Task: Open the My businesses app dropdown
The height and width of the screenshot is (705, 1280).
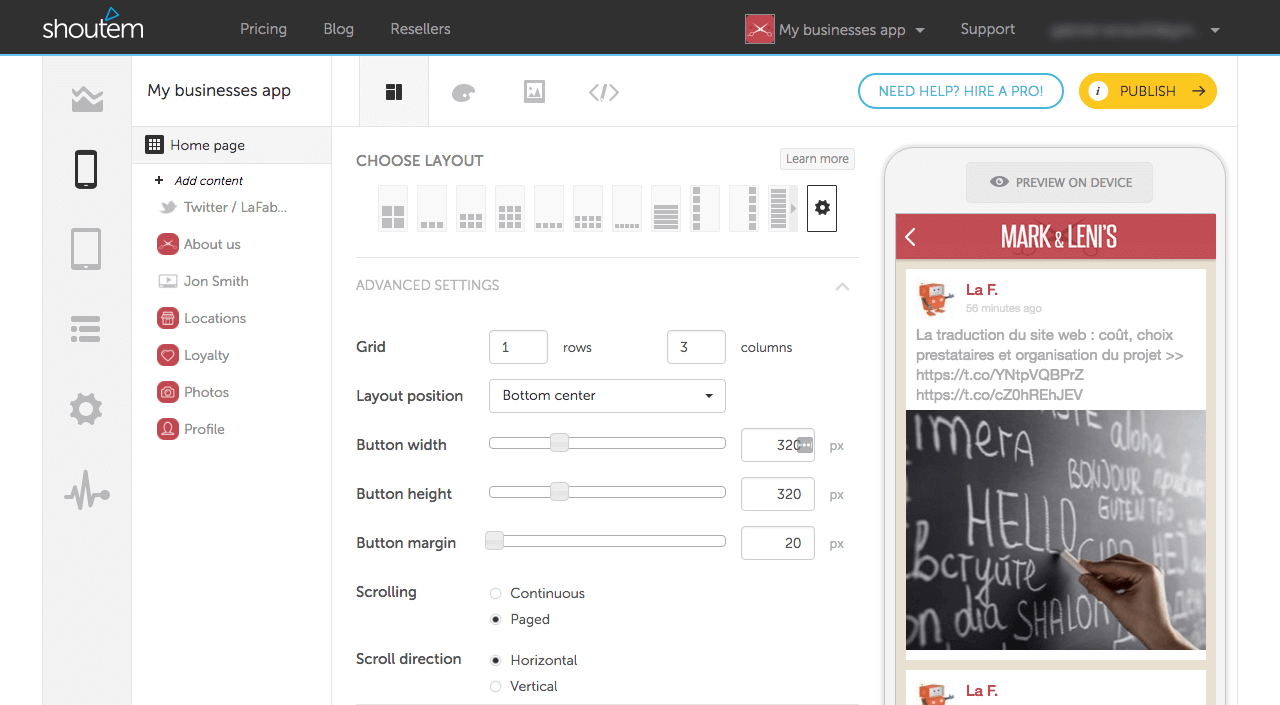Action: (835, 30)
